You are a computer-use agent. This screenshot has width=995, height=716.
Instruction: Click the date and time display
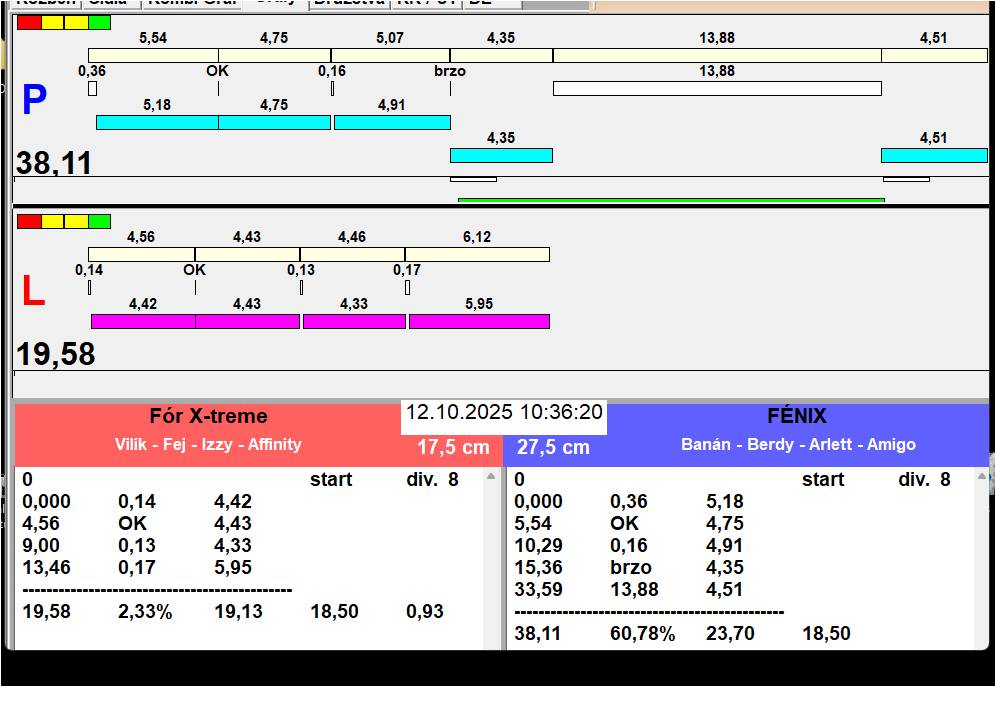point(504,412)
